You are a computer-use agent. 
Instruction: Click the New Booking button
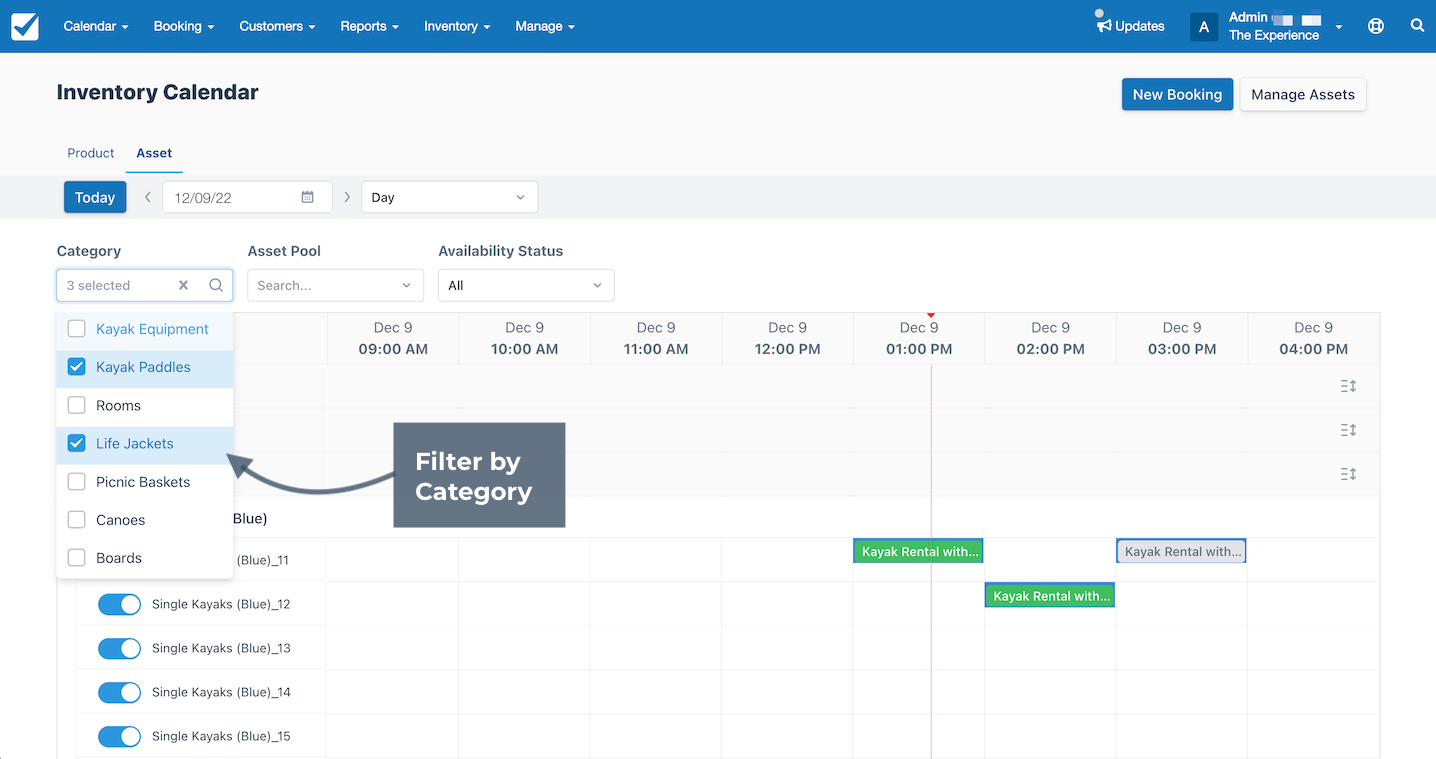coord(1177,94)
